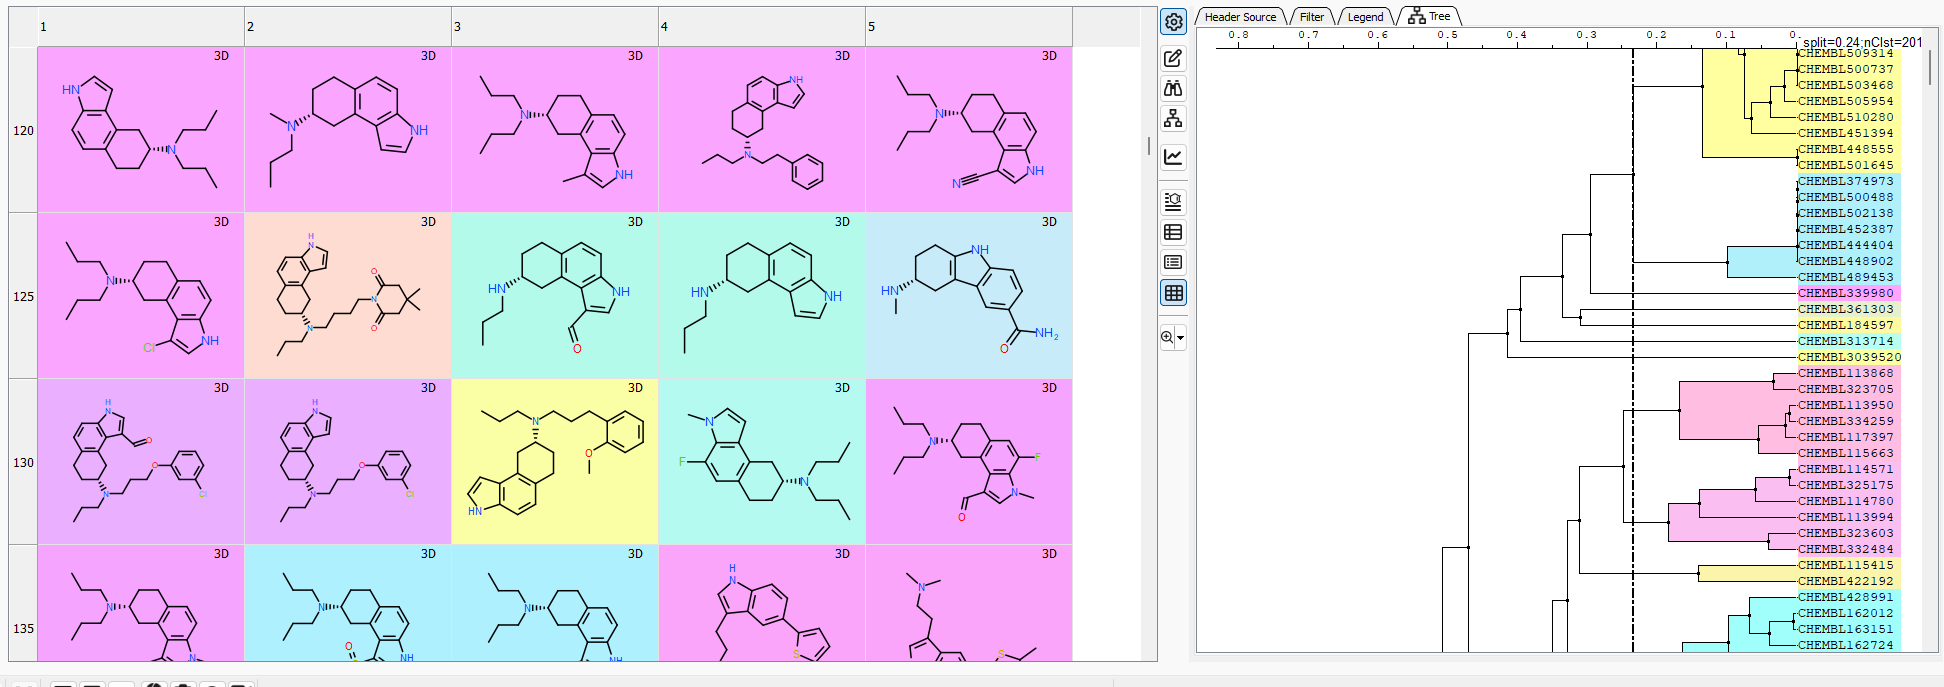The width and height of the screenshot is (1944, 687).
Task: Switch to table view icon
Action: [1173, 232]
